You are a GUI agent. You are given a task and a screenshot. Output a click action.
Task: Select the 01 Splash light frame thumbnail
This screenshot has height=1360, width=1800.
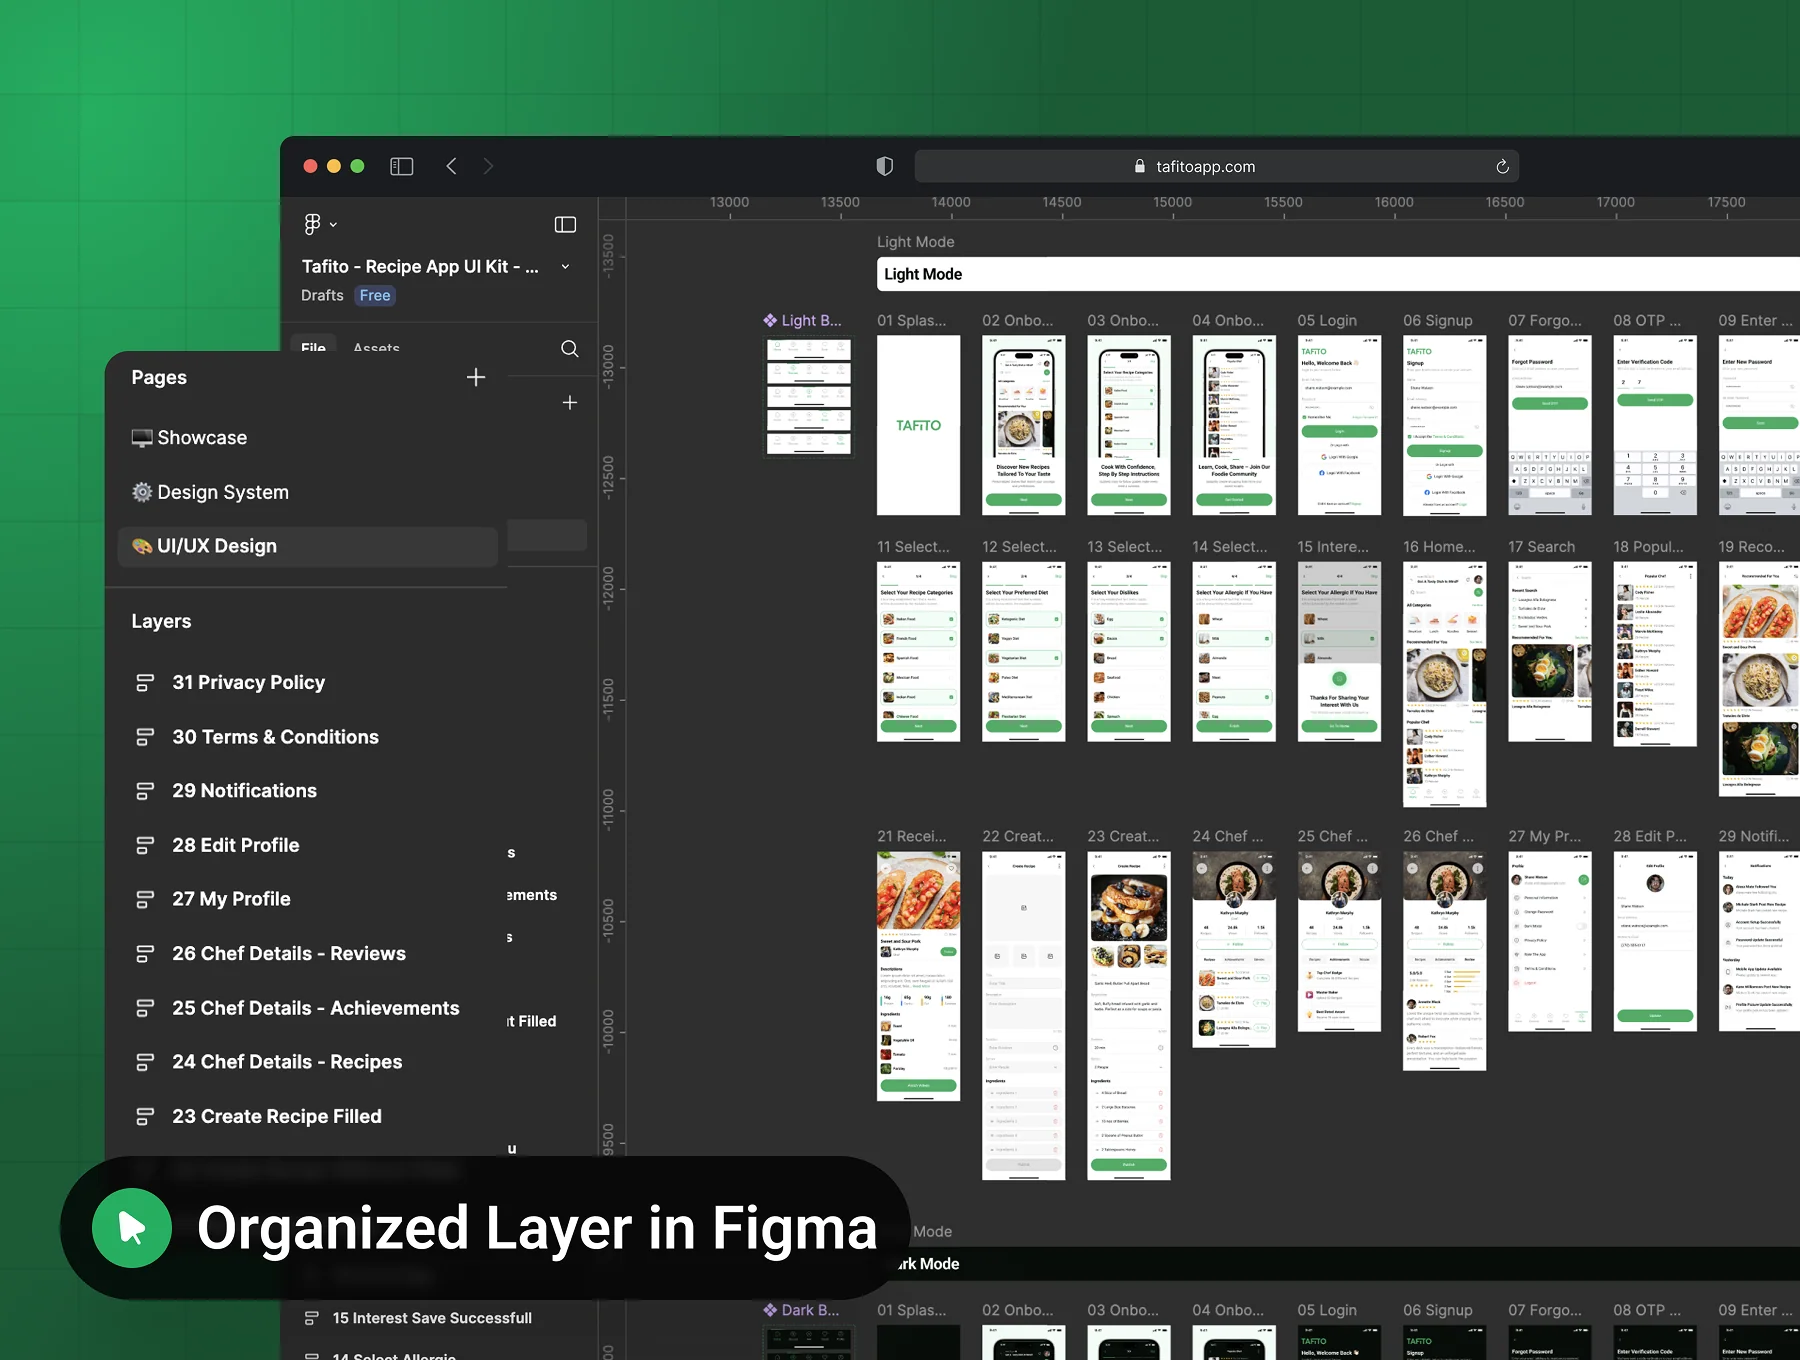click(x=918, y=425)
